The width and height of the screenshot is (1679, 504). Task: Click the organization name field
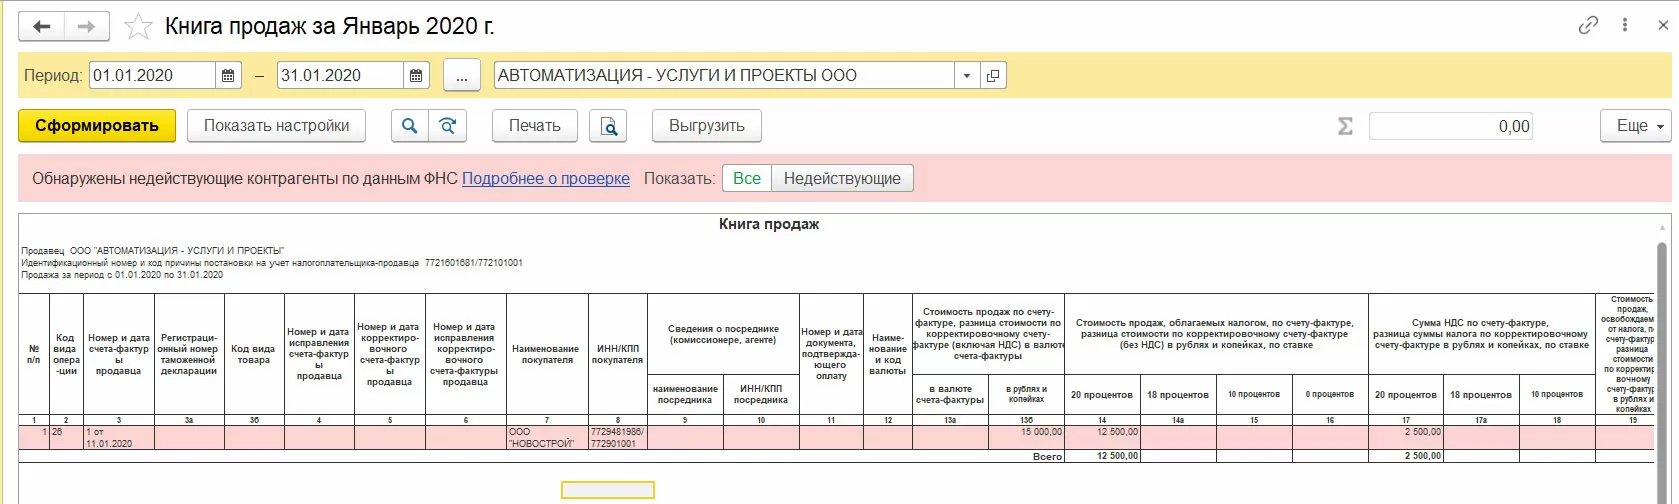(724, 75)
